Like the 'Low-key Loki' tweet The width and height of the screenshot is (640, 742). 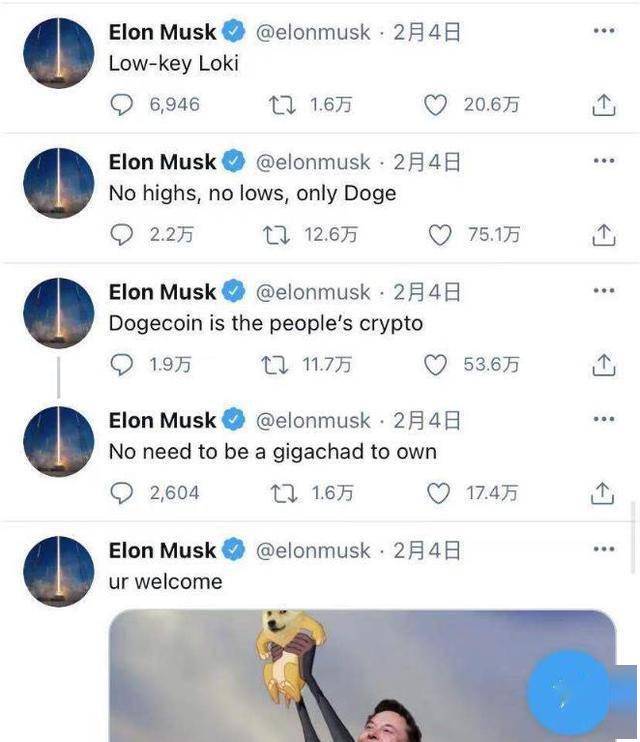tap(435, 105)
